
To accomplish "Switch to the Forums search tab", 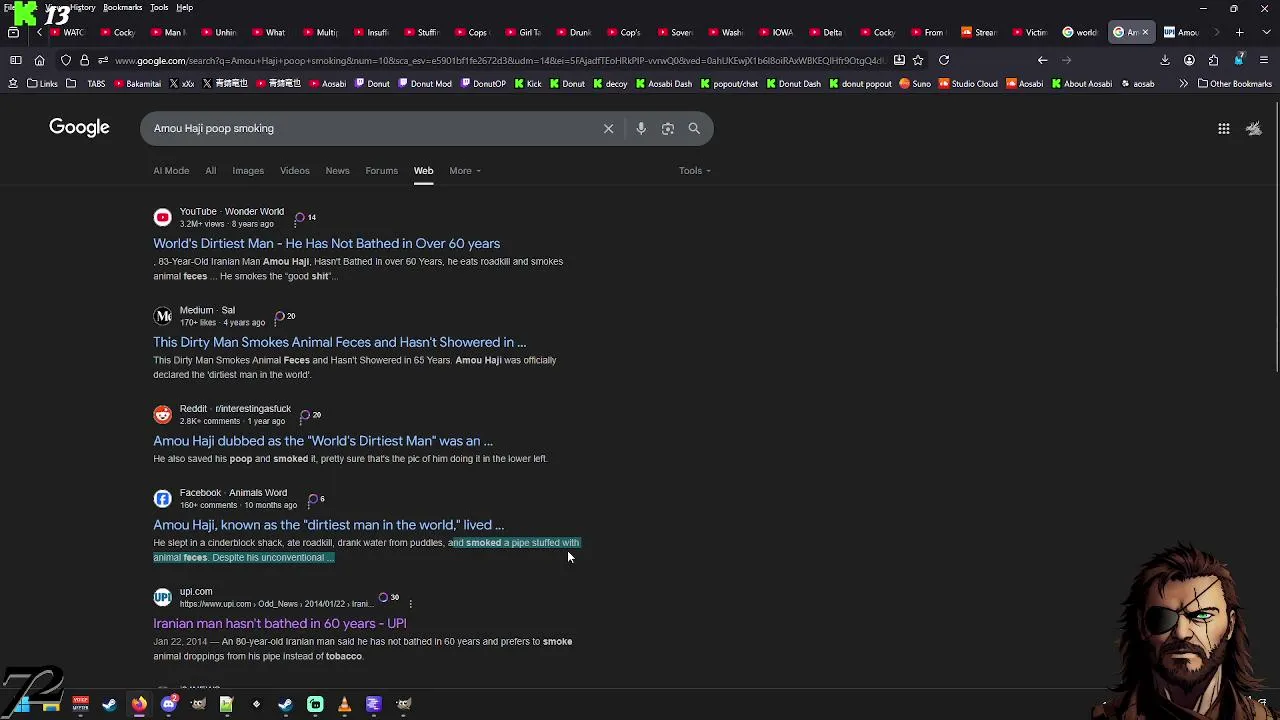I will [381, 170].
